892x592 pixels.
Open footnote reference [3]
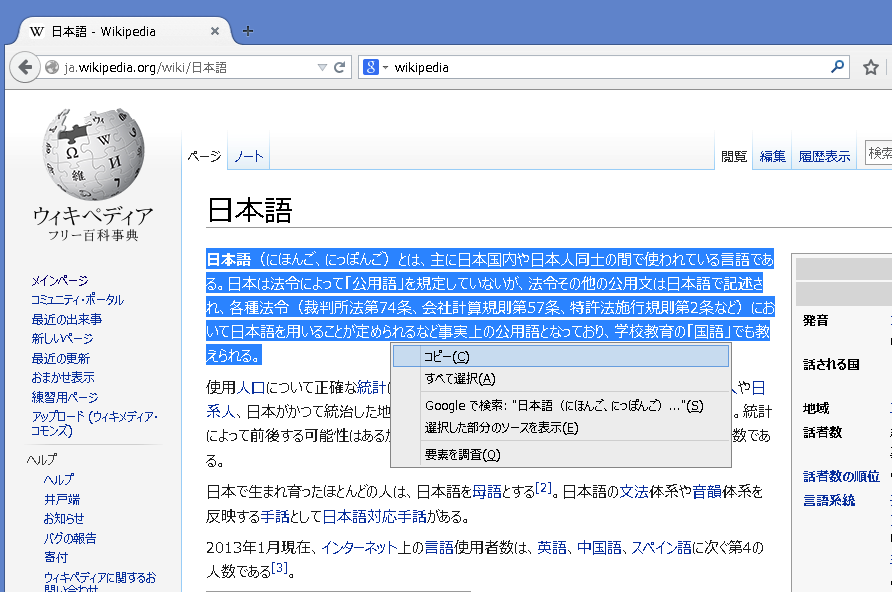click(x=279, y=568)
